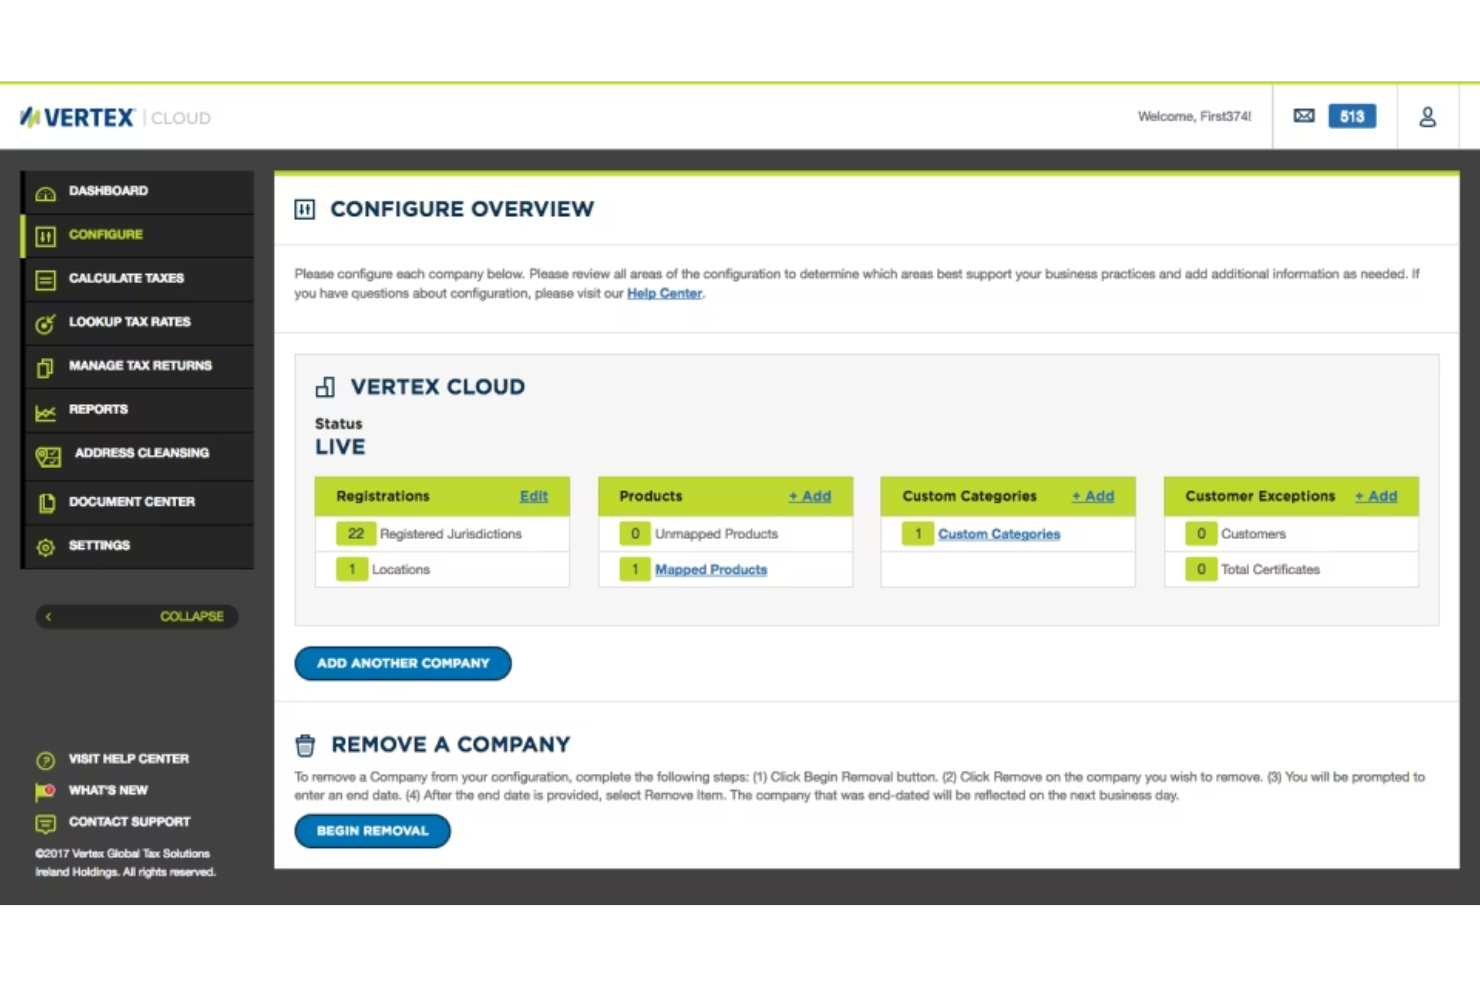Open the Reports section
Viewport: 1480px width, 987px height.
click(x=138, y=410)
